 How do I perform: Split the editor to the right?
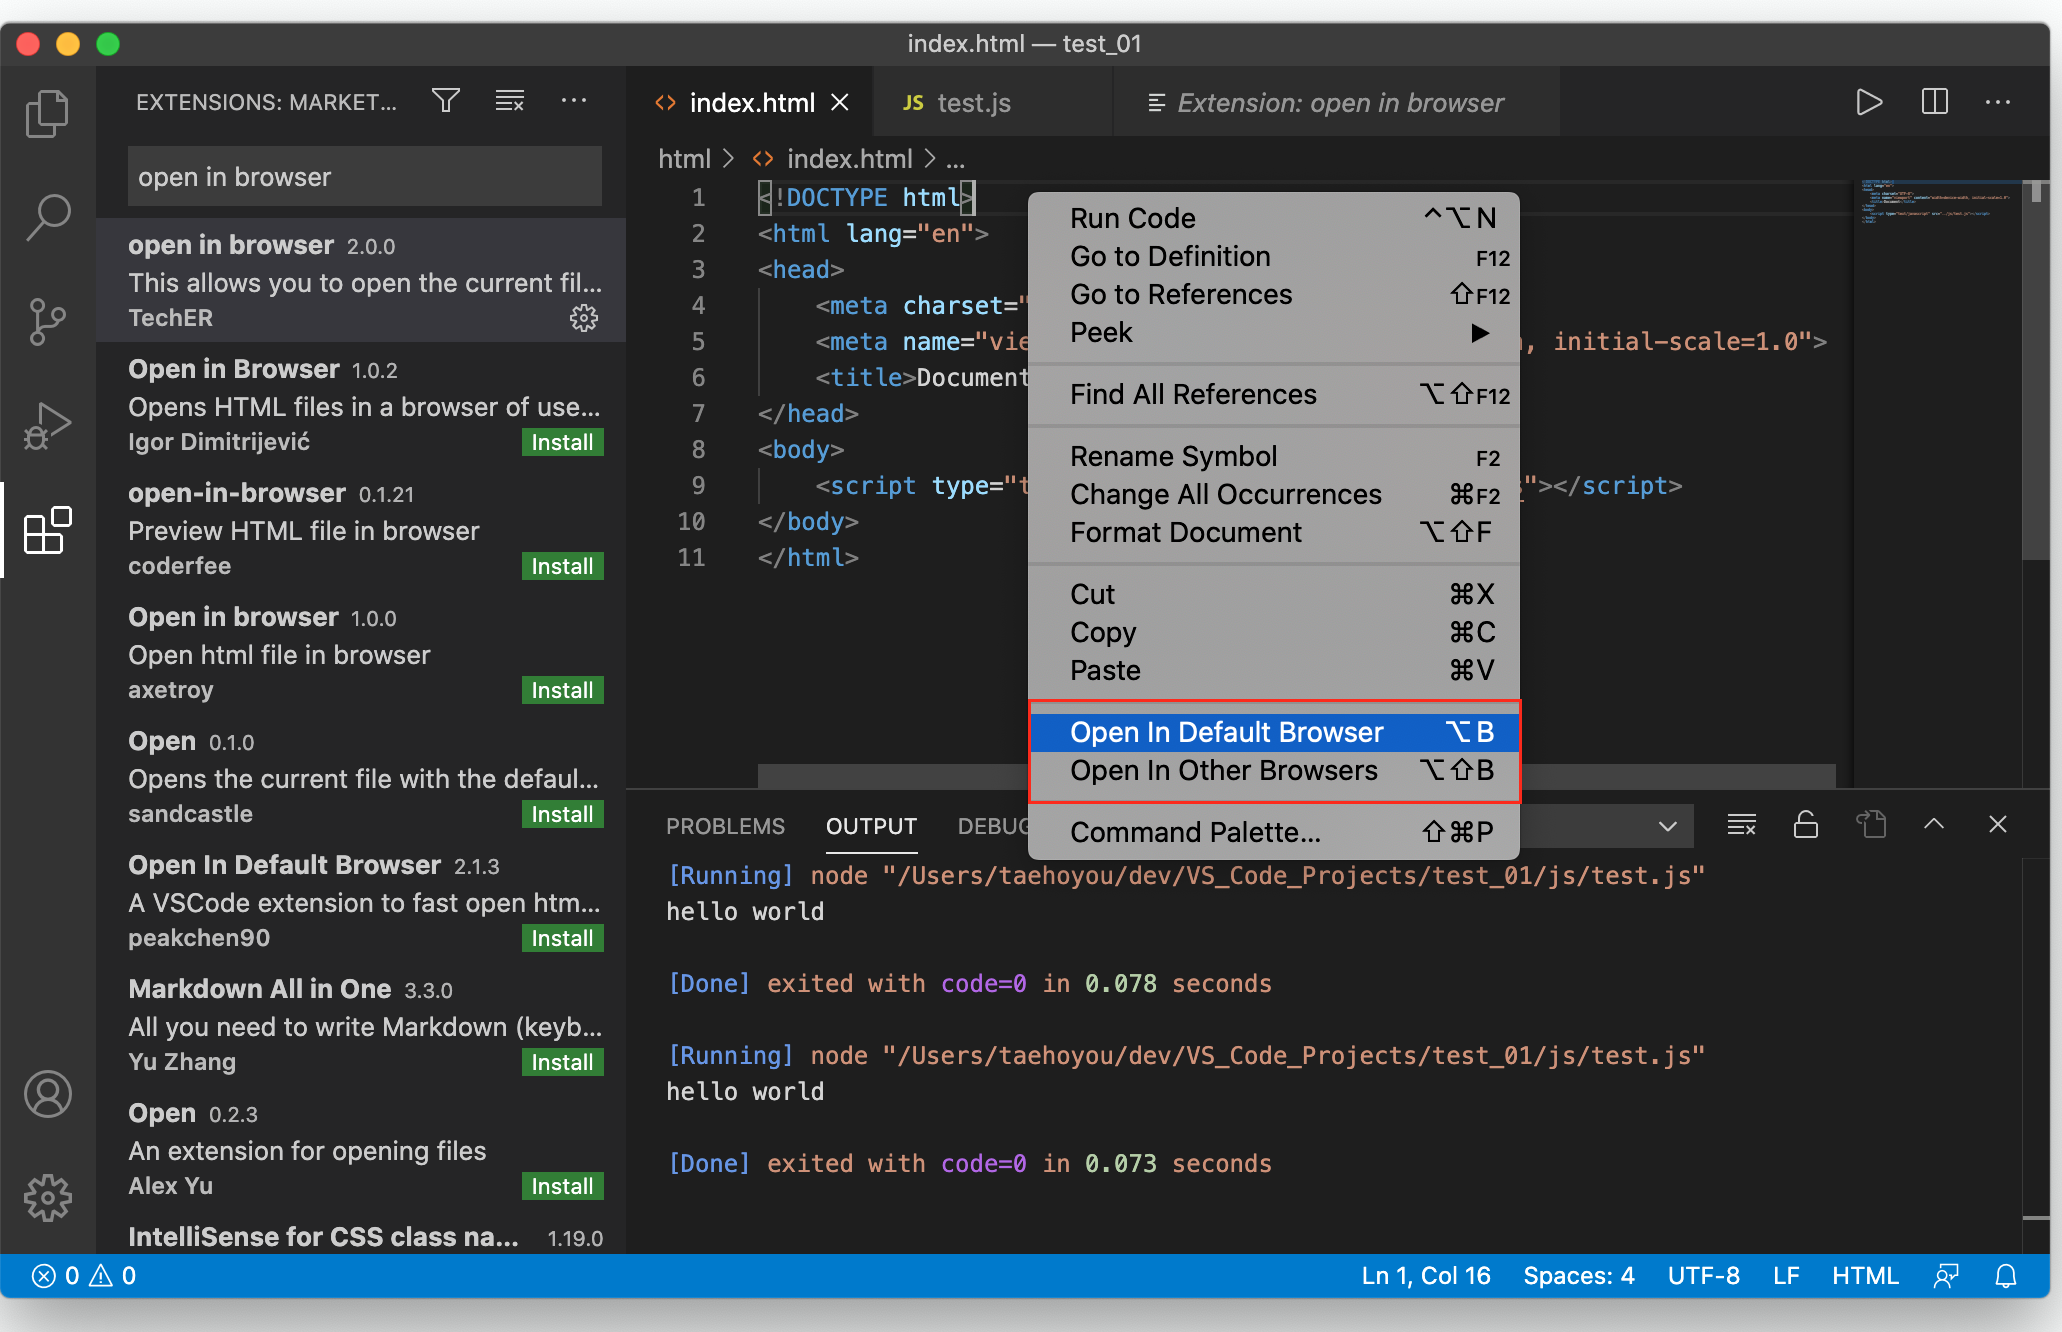(x=1934, y=102)
